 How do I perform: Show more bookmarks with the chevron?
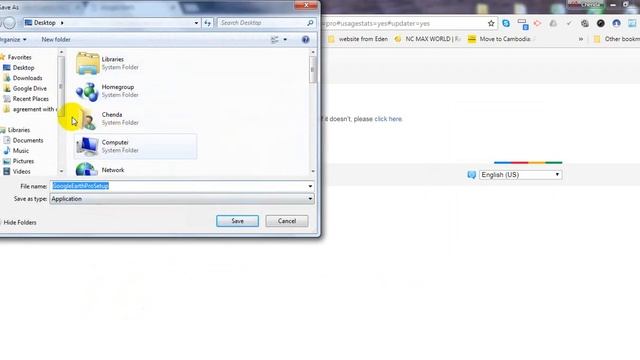(x=581, y=39)
